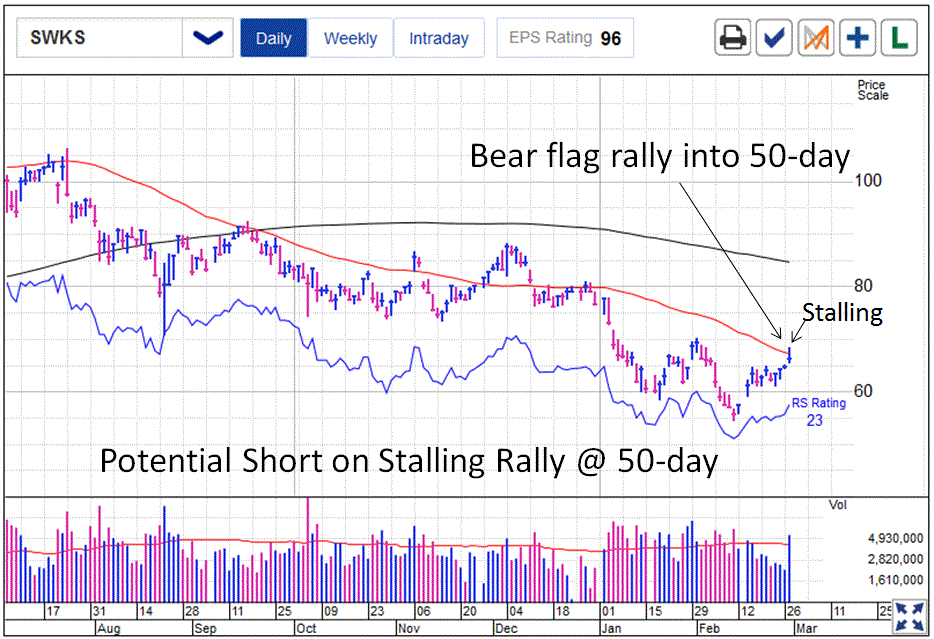
Task: Click the 04 date label on axis
Action: click(x=516, y=611)
